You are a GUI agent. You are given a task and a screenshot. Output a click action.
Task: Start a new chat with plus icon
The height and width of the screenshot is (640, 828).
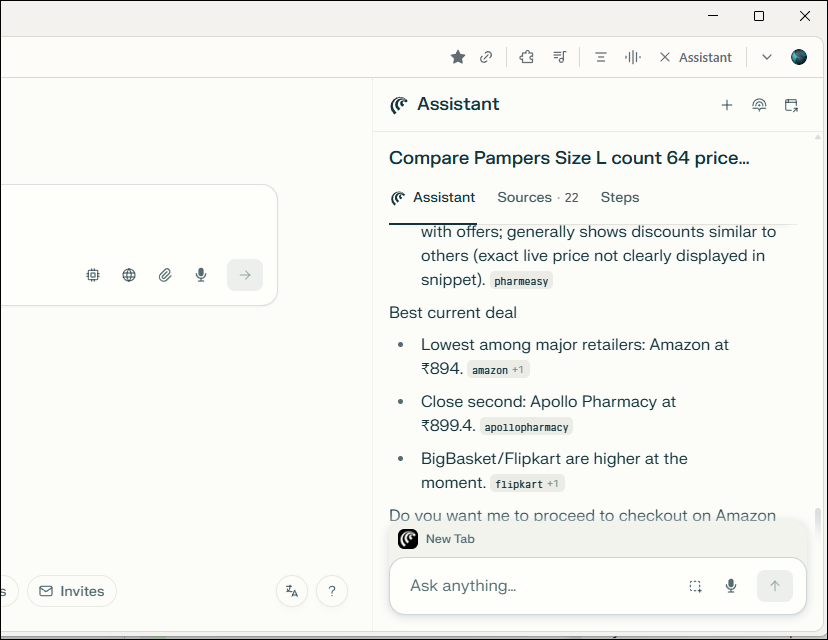coord(727,105)
